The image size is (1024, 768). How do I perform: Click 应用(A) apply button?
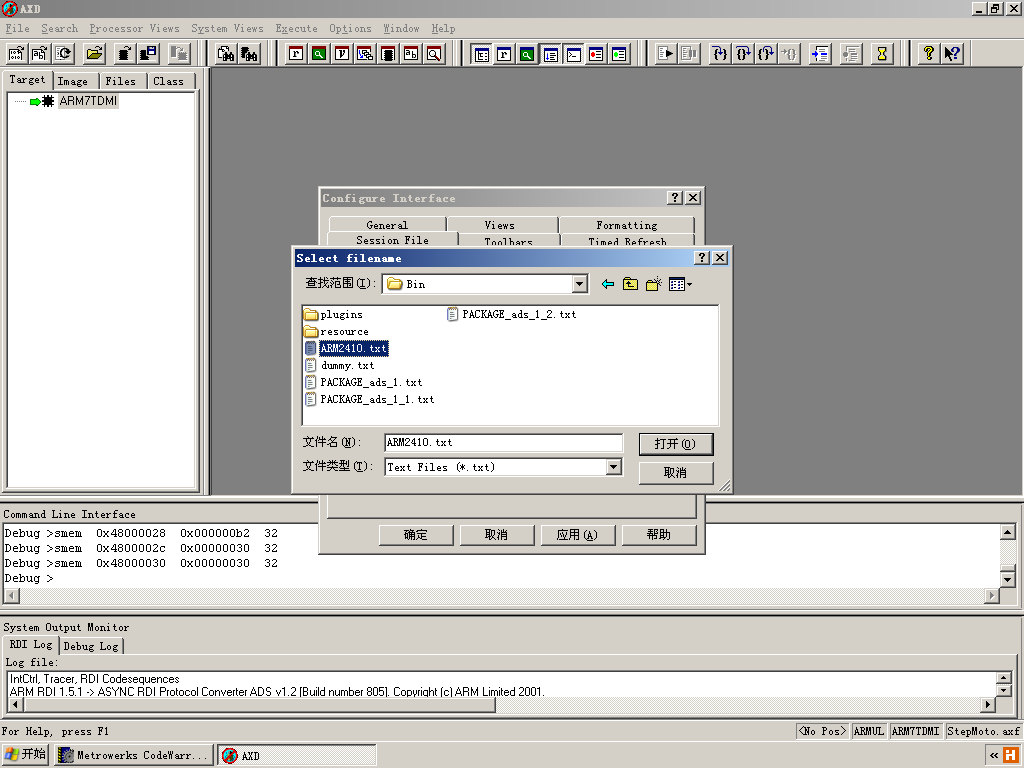click(577, 535)
